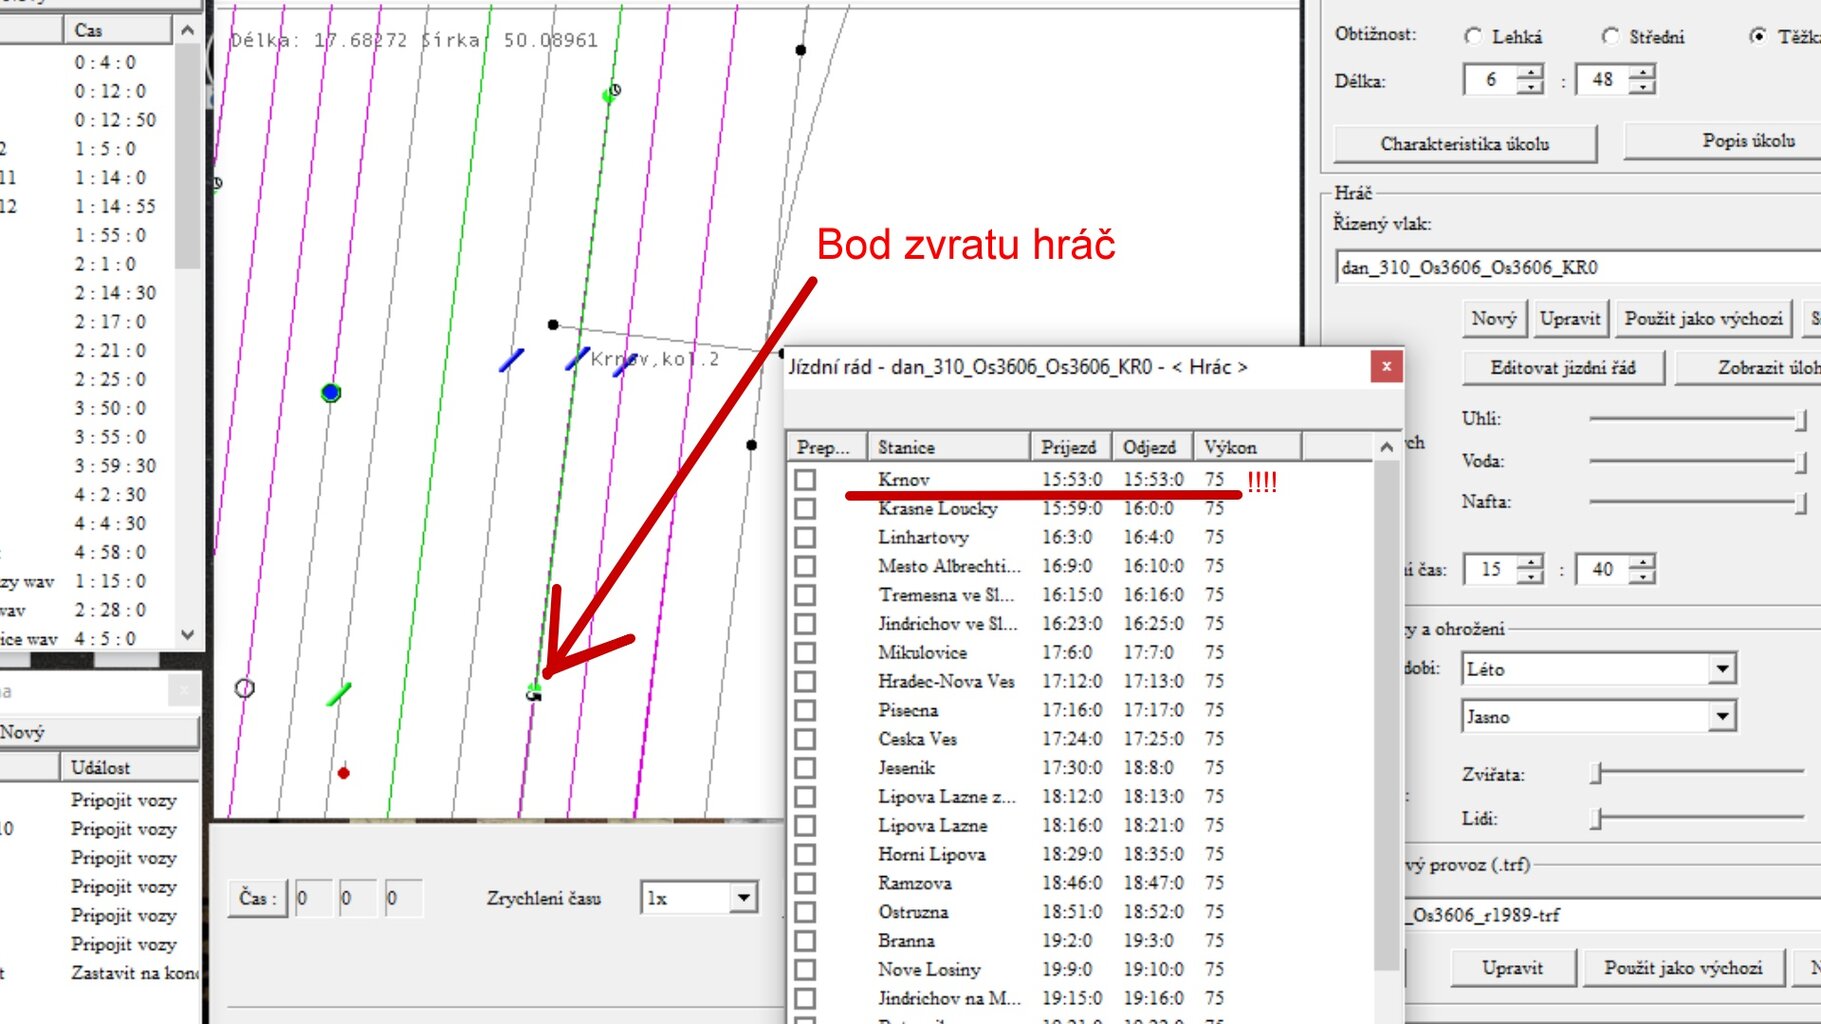
Task: Open the Léto season dropdown
Action: click(x=1721, y=669)
